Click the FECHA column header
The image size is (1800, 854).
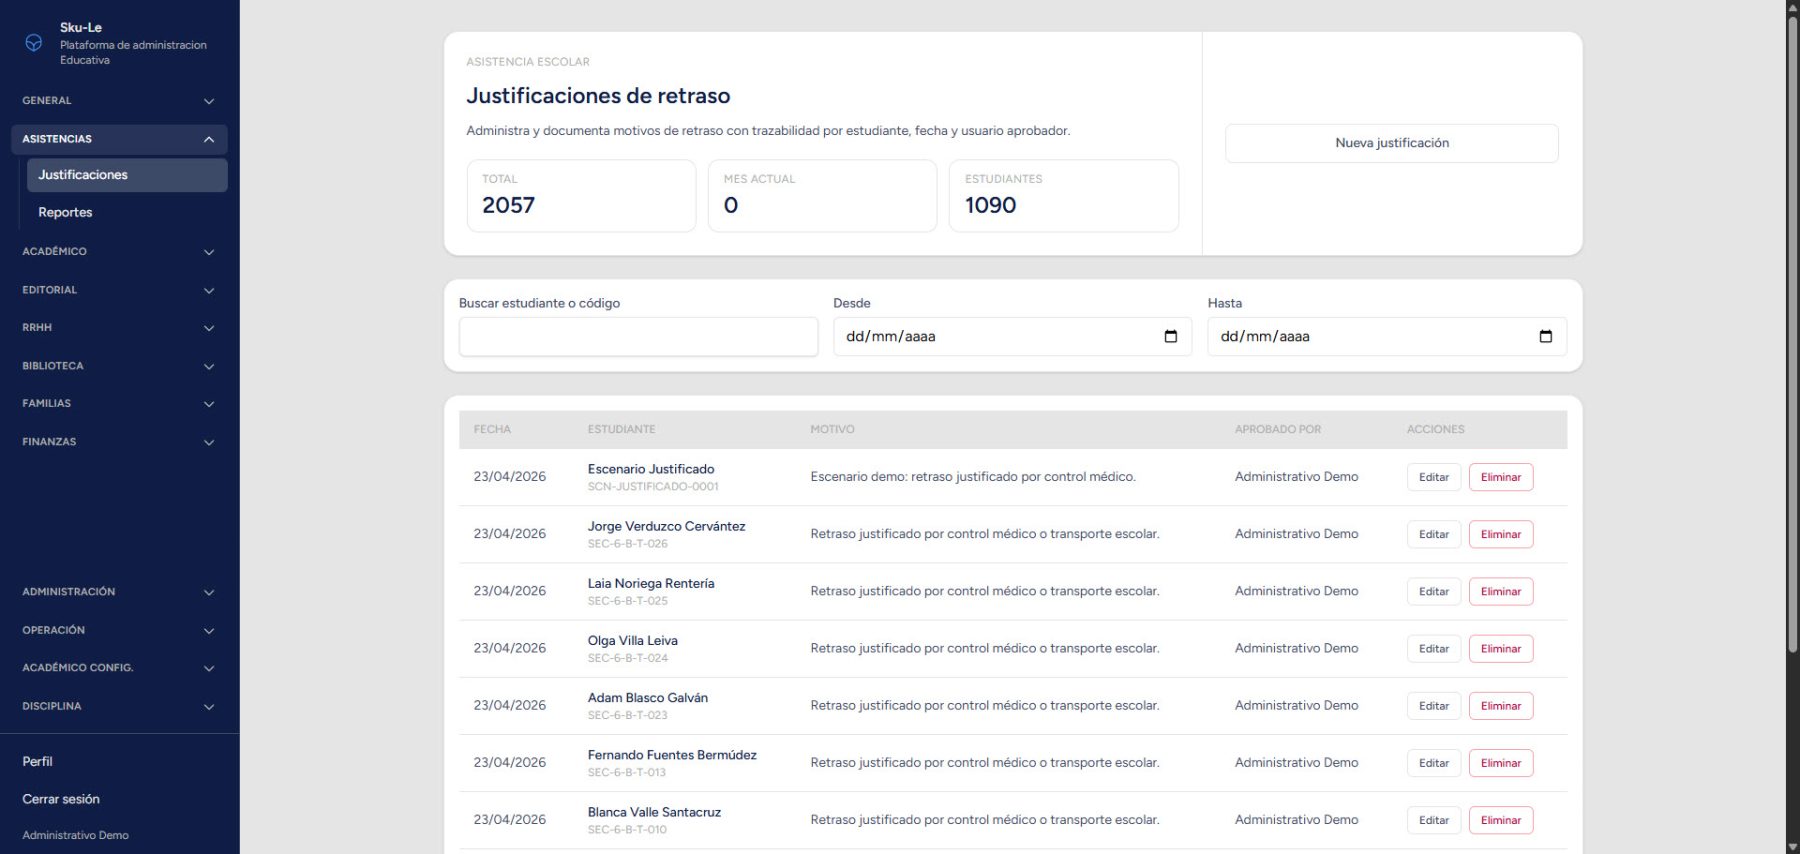(x=492, y=430)
